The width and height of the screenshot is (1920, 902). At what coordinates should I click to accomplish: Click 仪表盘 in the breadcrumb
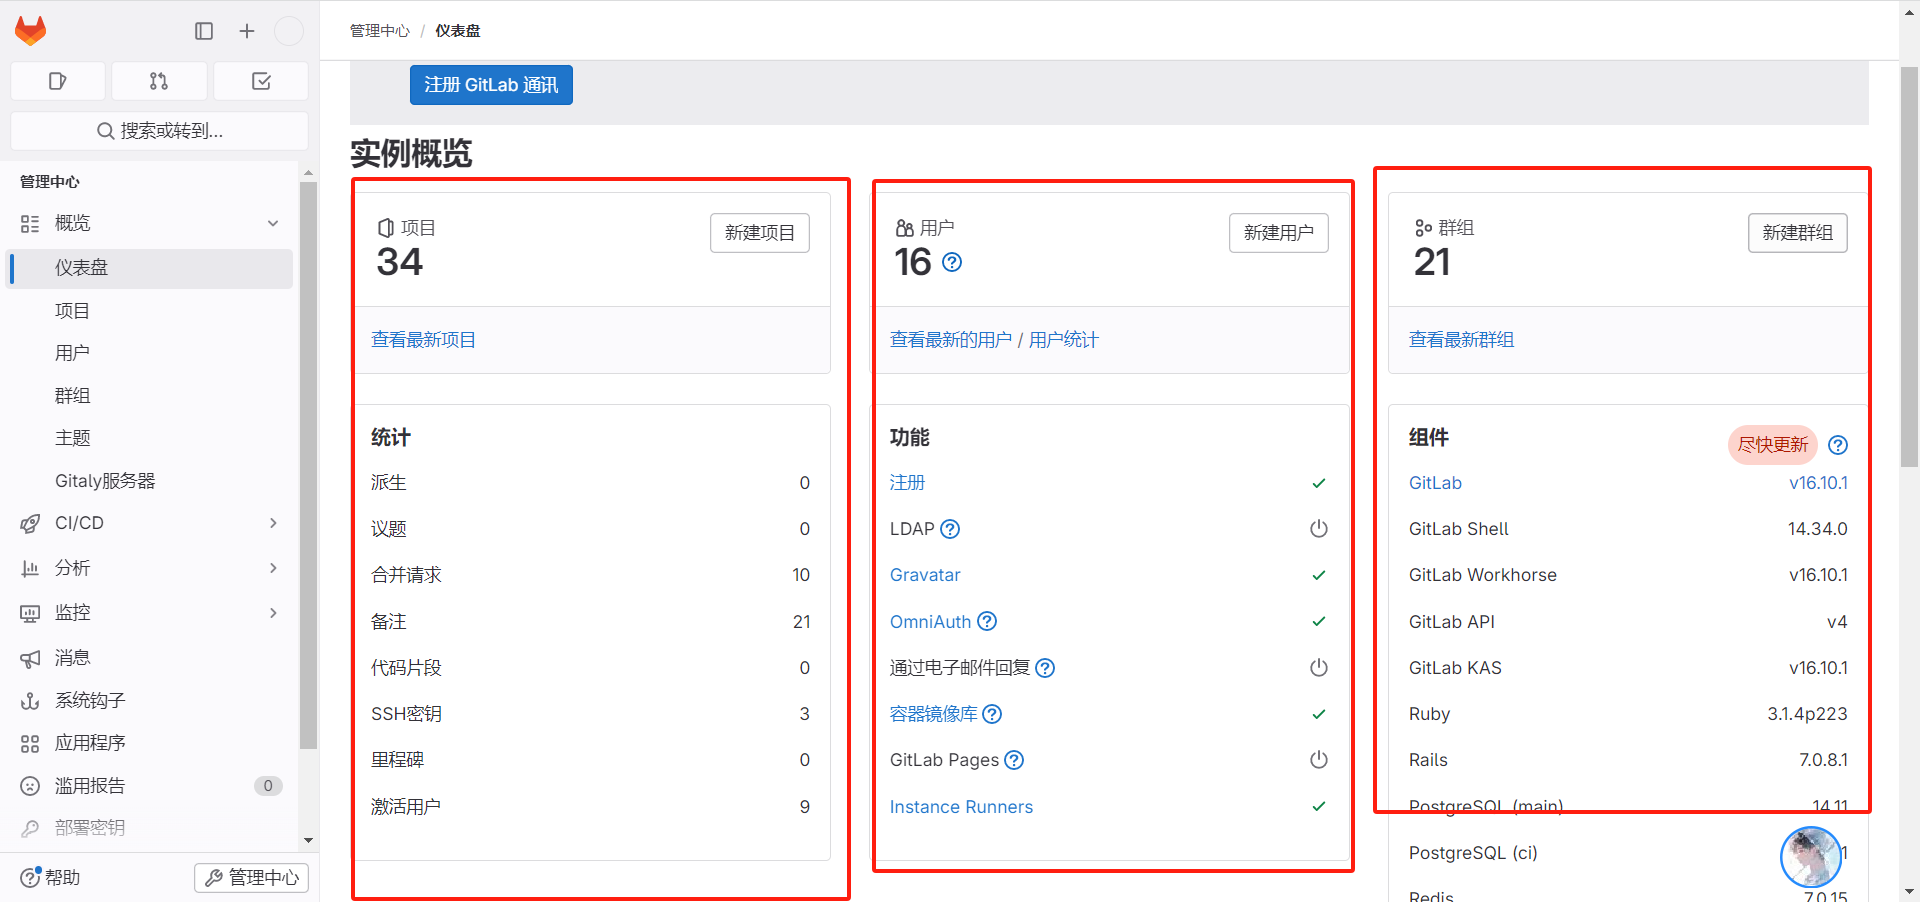[x=458, y=31]
